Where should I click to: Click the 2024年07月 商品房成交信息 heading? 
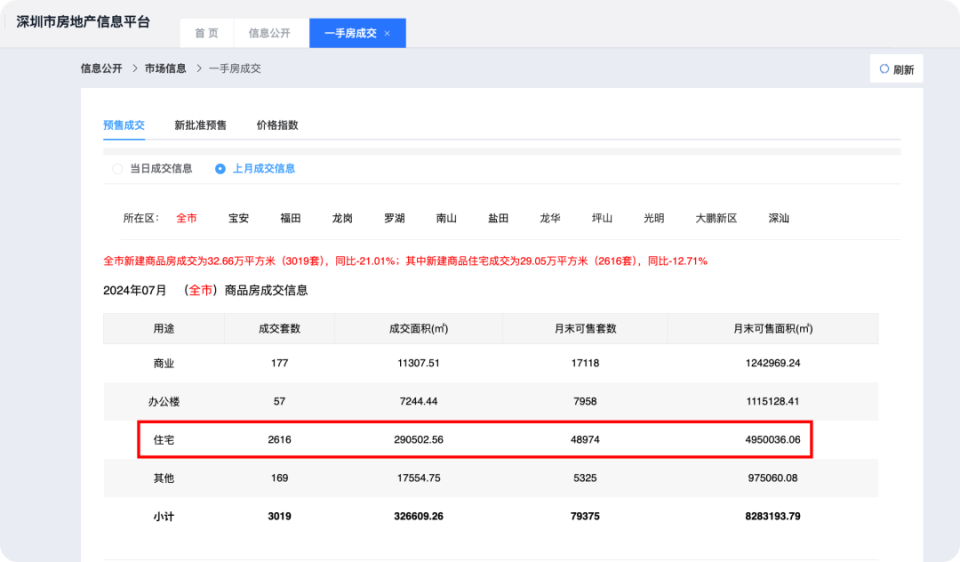[x=205, y=290]
